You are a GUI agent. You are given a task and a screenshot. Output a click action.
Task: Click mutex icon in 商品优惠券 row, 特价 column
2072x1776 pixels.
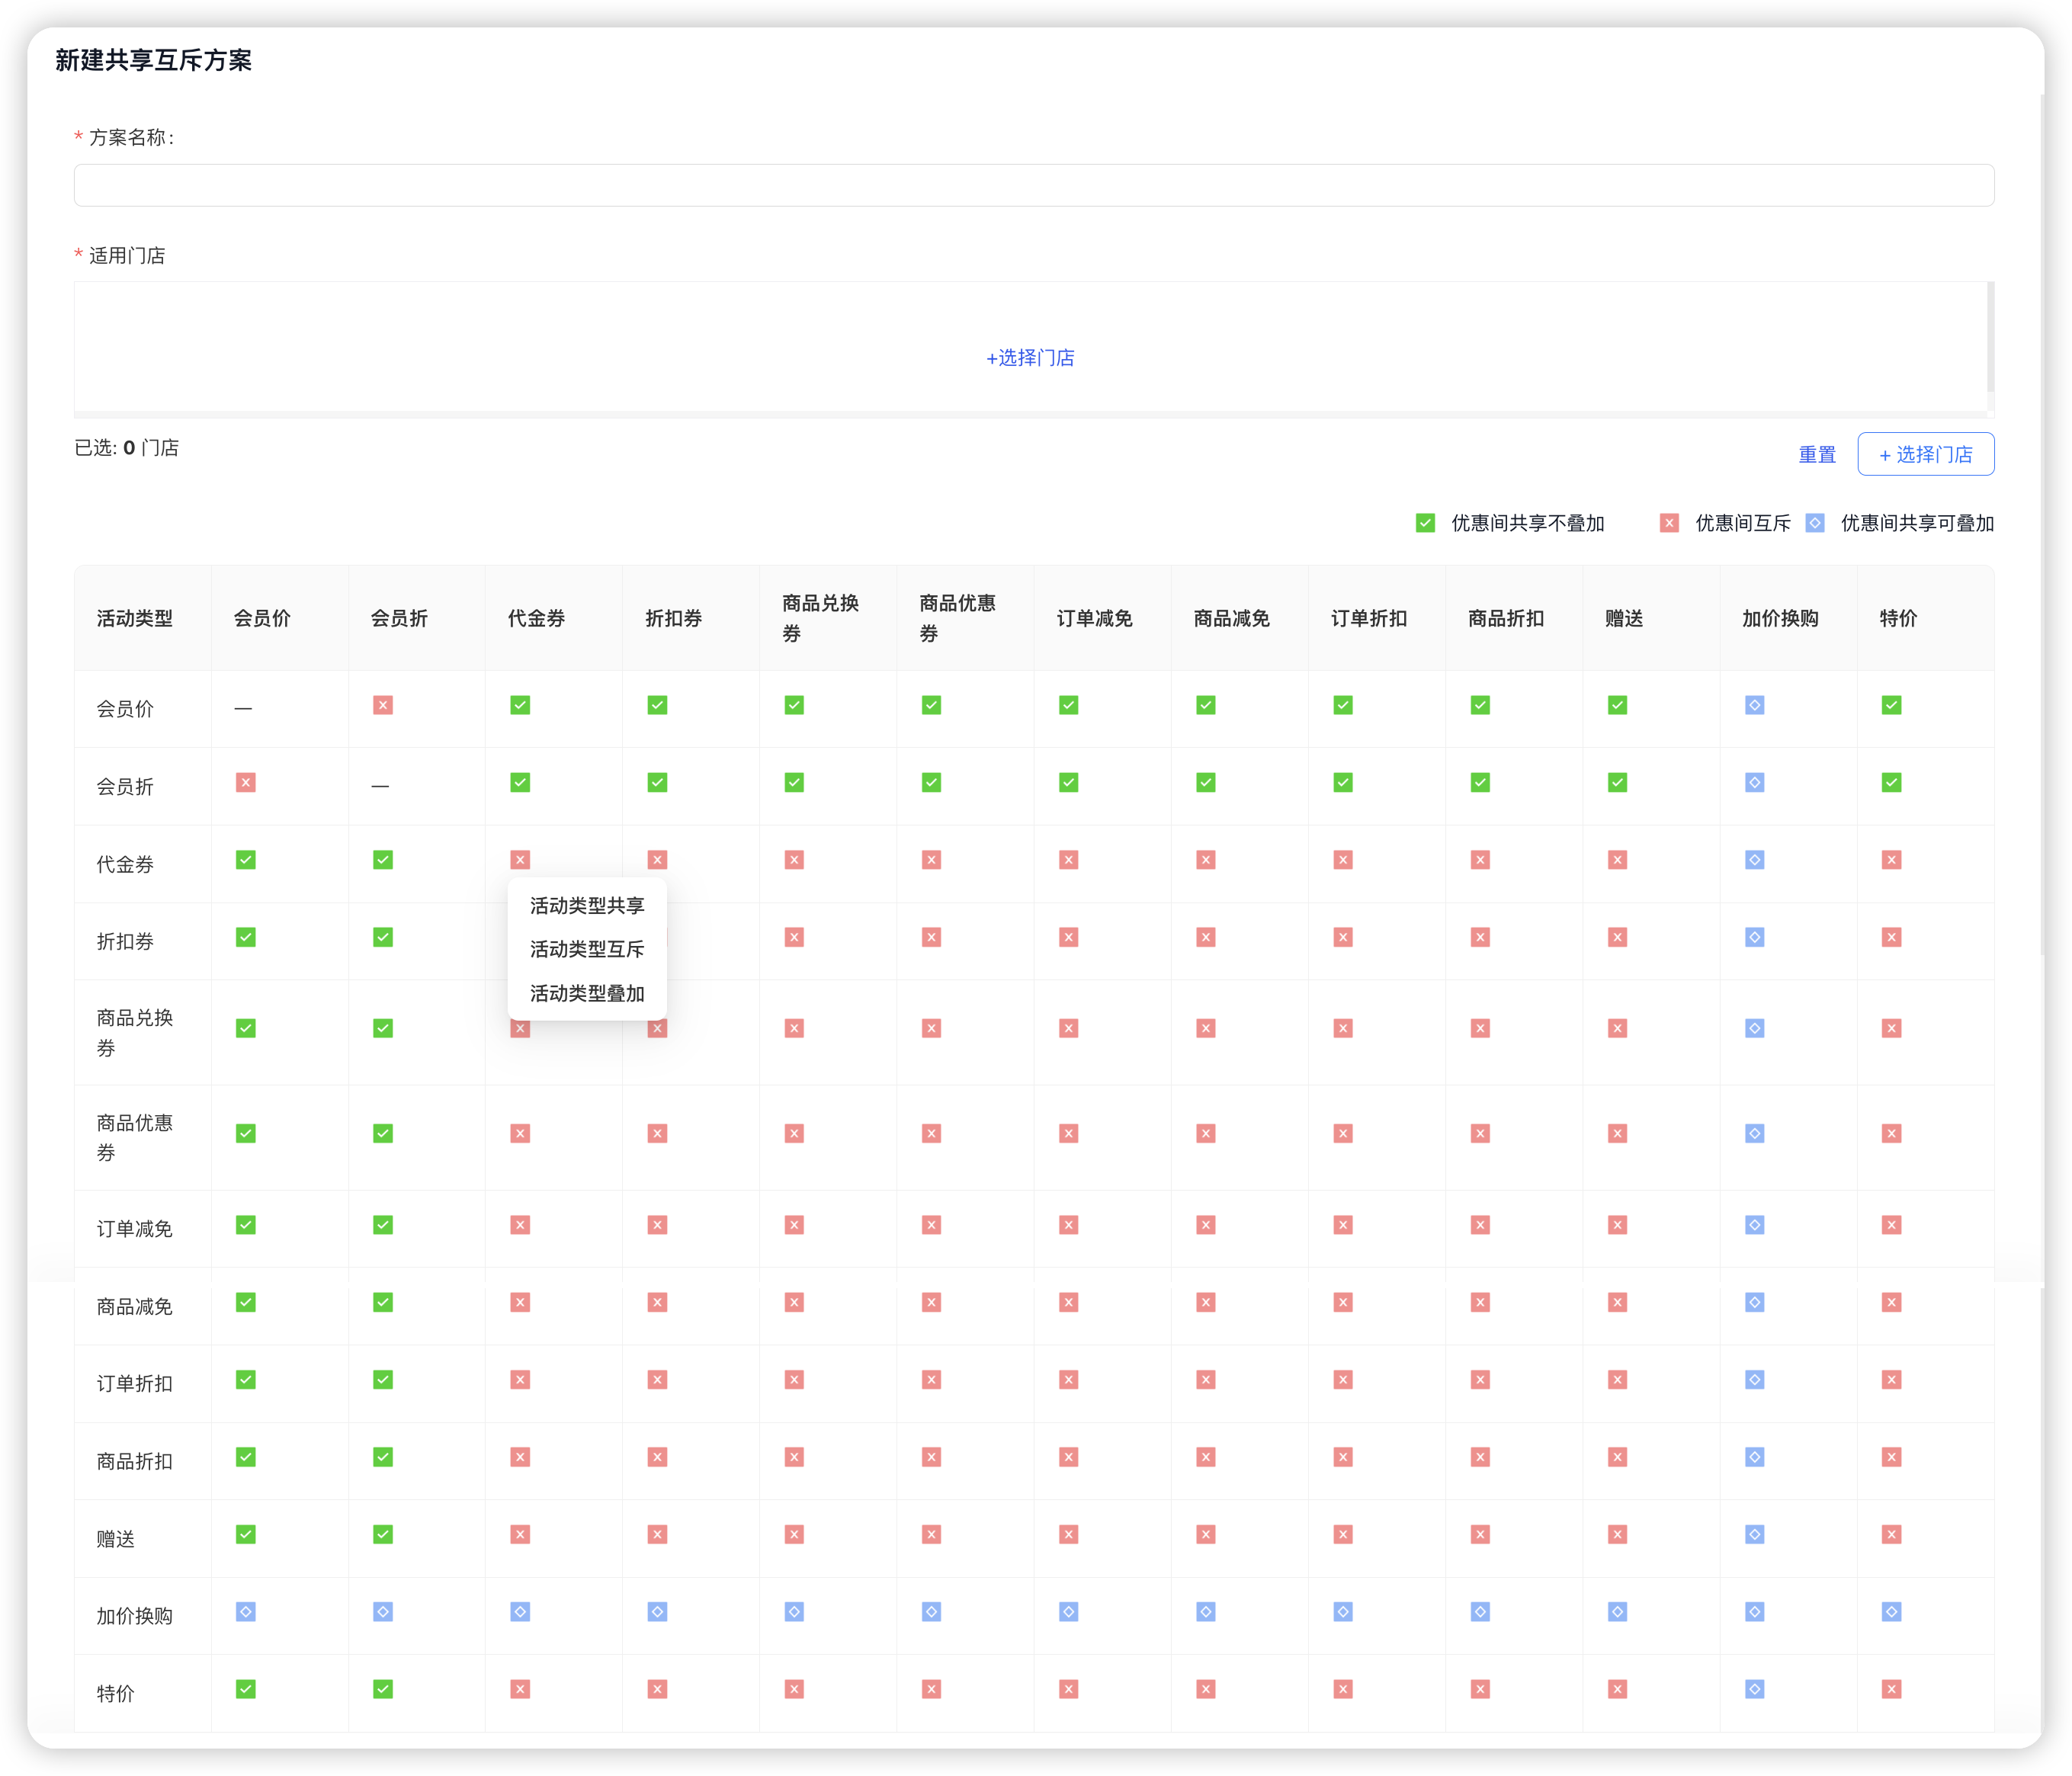pyautogui.click(x=1891, y=1133)
